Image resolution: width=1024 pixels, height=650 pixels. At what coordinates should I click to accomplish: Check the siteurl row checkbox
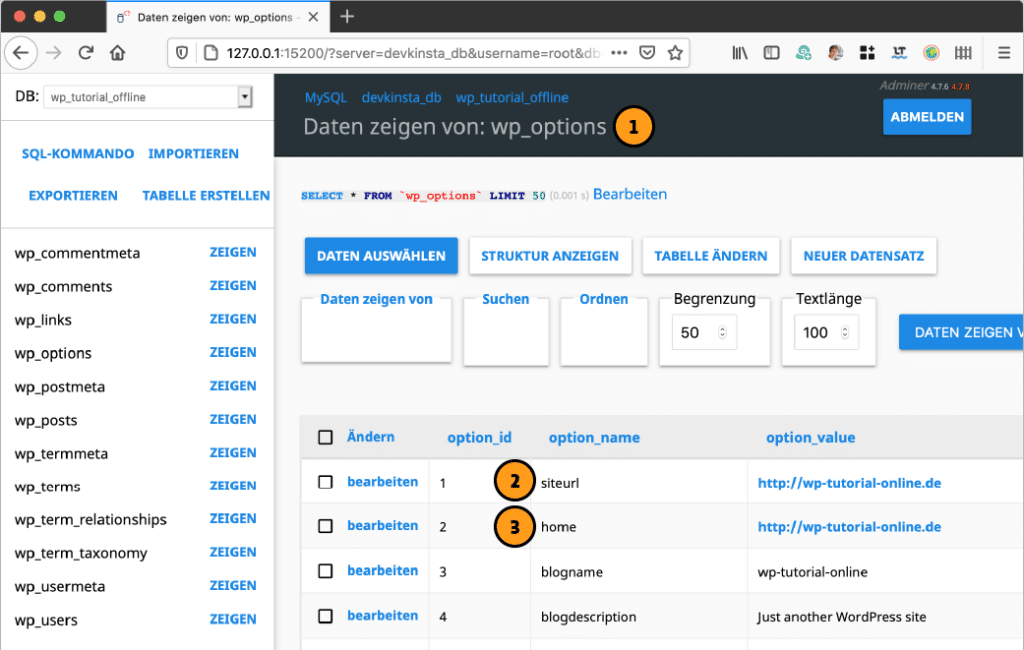[x=325, y=482]
